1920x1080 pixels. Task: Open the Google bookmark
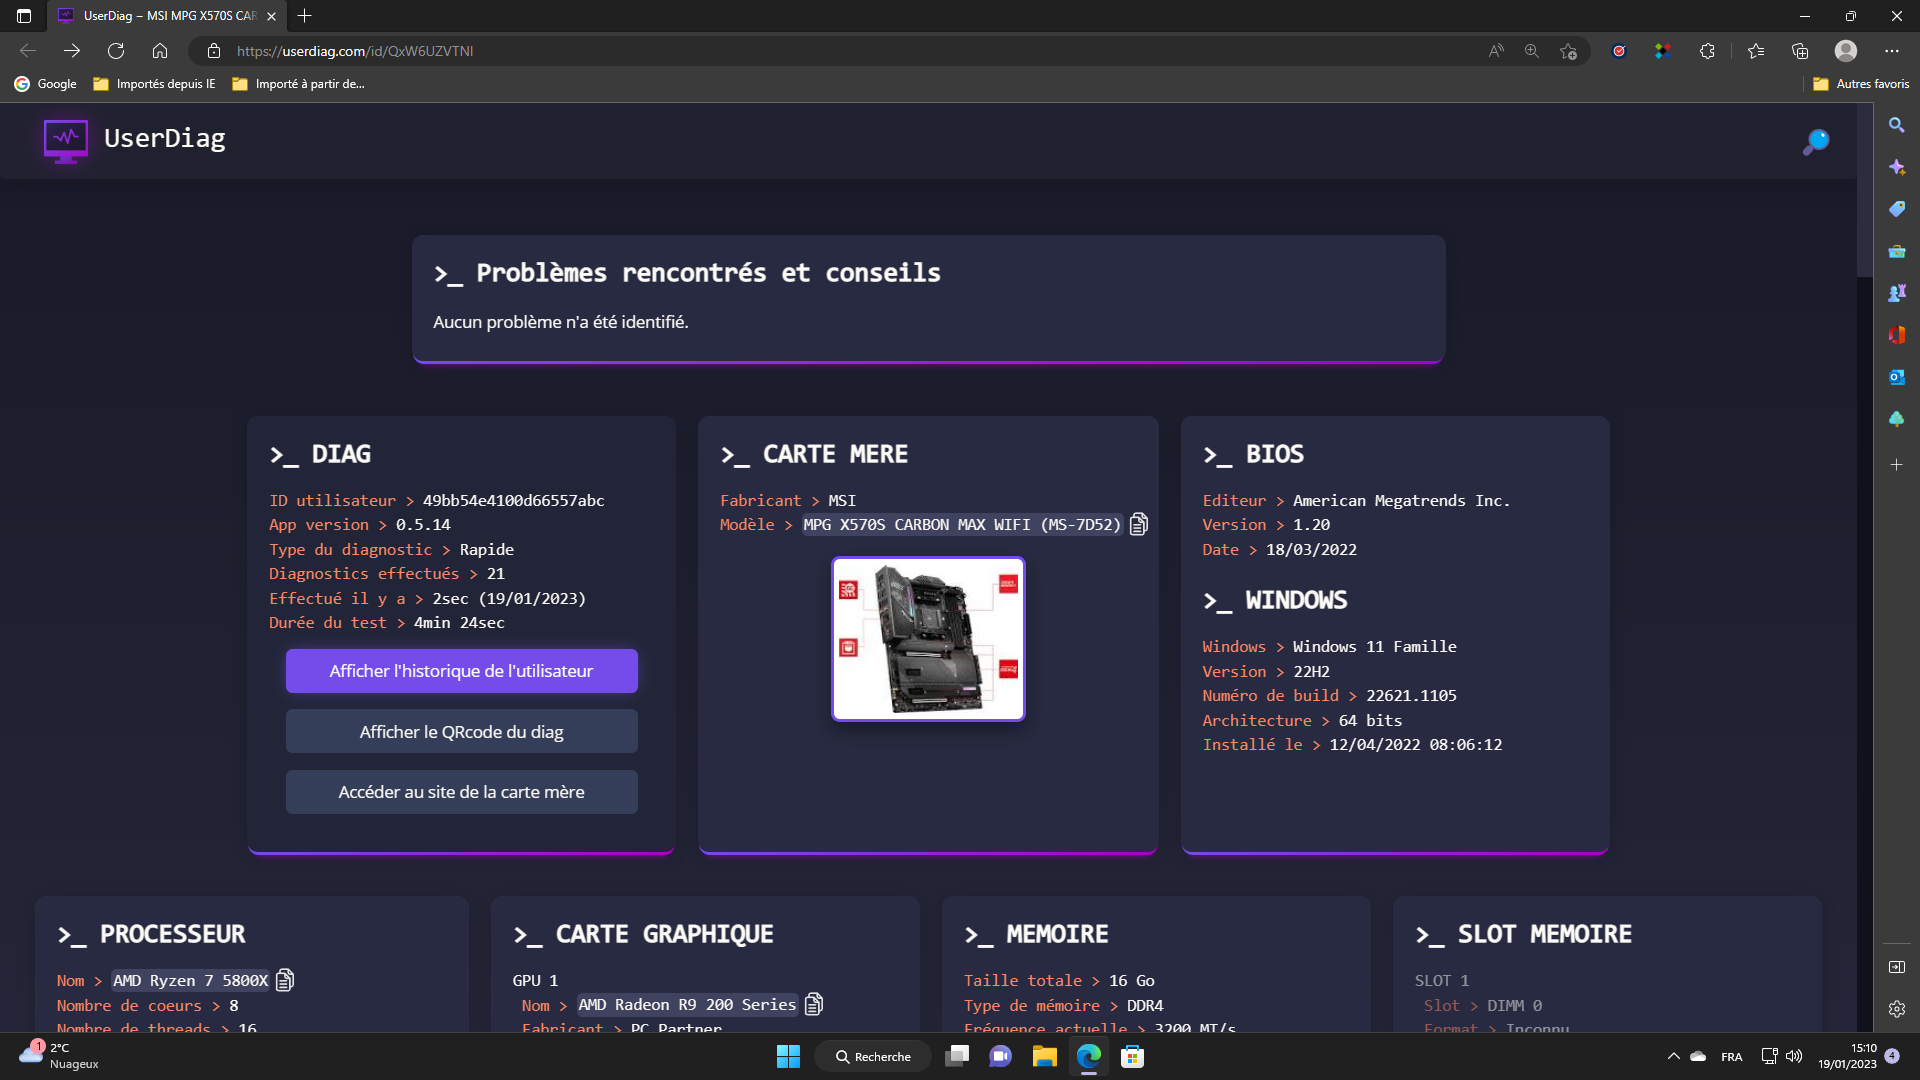point(46,84)
